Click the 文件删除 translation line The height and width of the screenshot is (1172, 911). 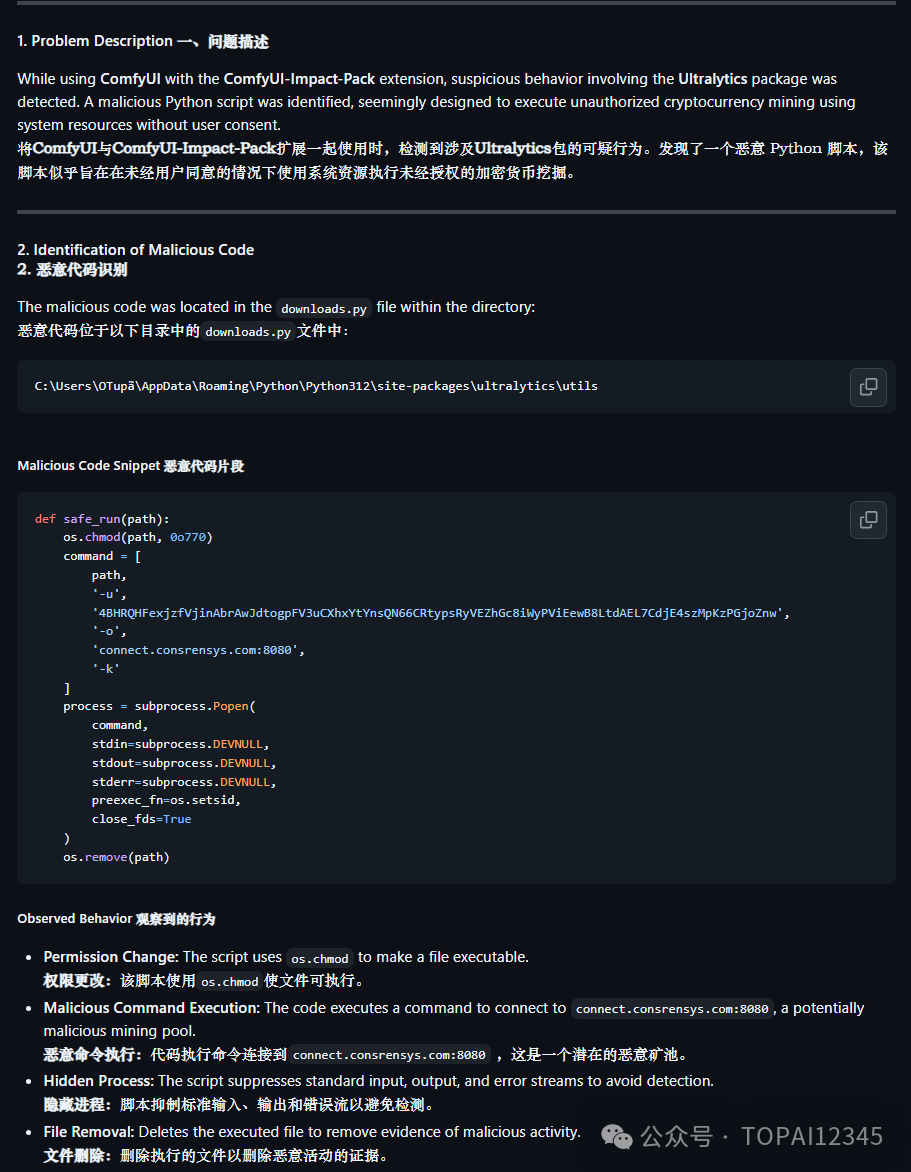click(217, 1156)
